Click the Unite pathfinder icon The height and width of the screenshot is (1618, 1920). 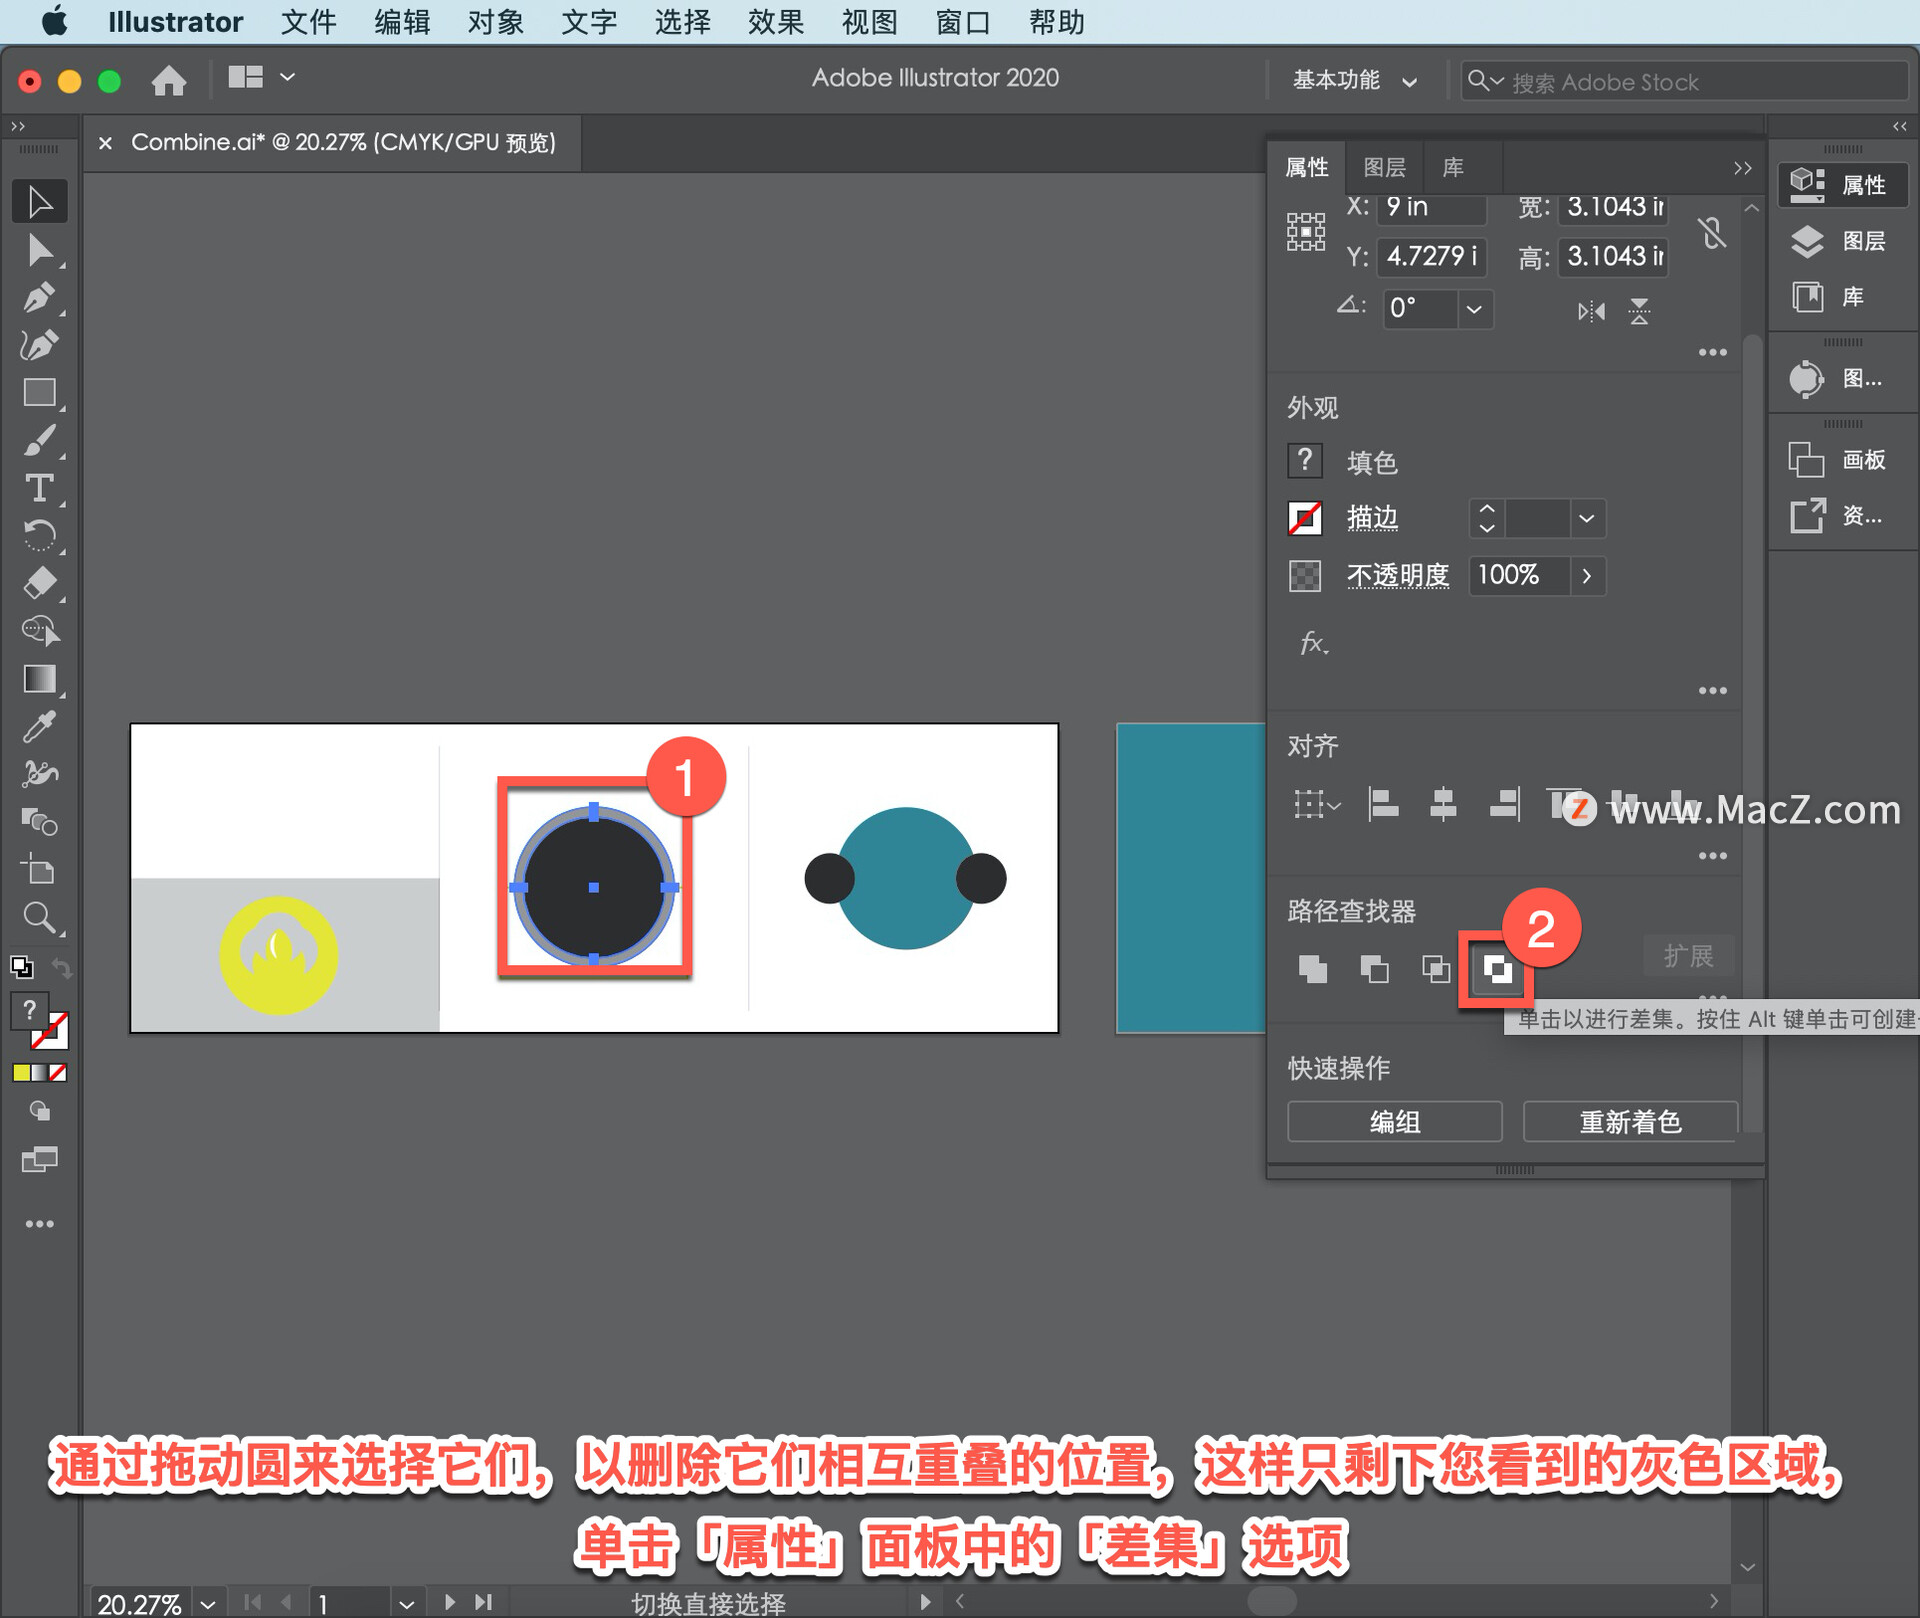(x=1312, y=969)
